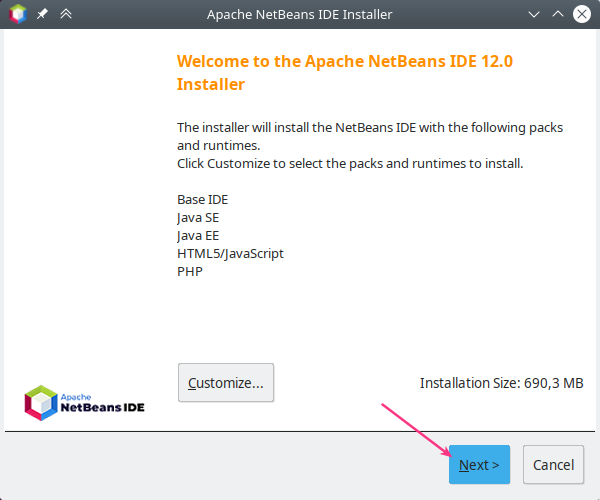Image resolution: width=600 pixels, height=500 pixels.
Task: Select the 'HTML5/JavaScript' pack entry
Action: click(230, 253)
